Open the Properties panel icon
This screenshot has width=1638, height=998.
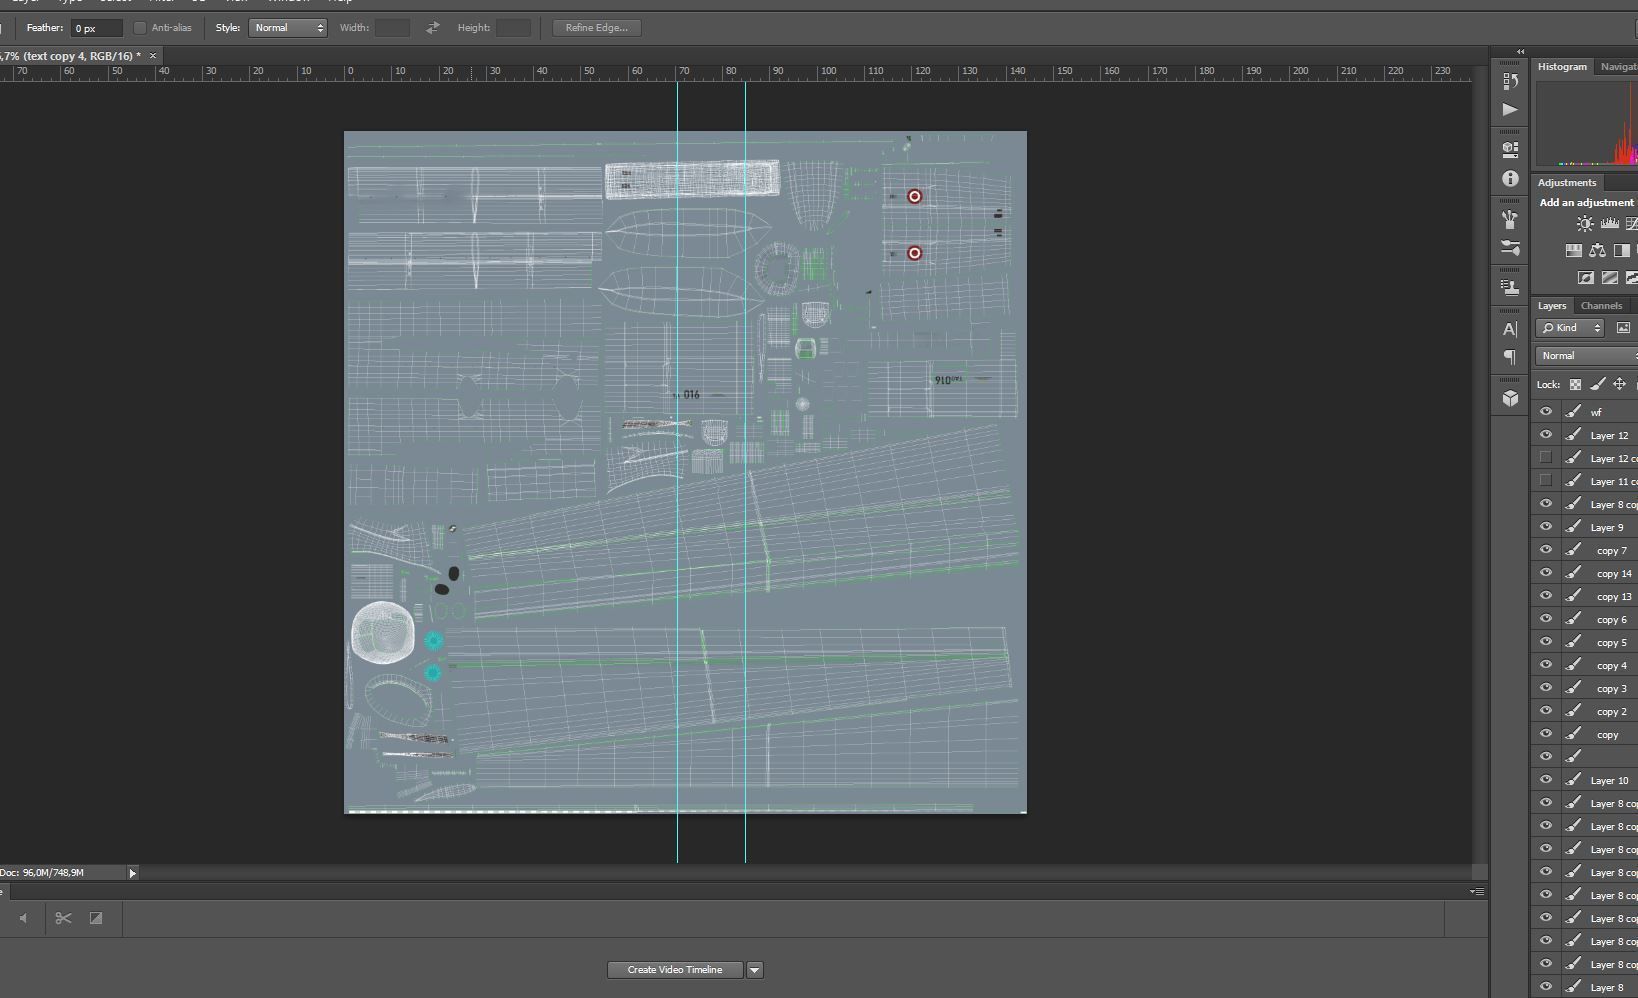point(1510,150)
